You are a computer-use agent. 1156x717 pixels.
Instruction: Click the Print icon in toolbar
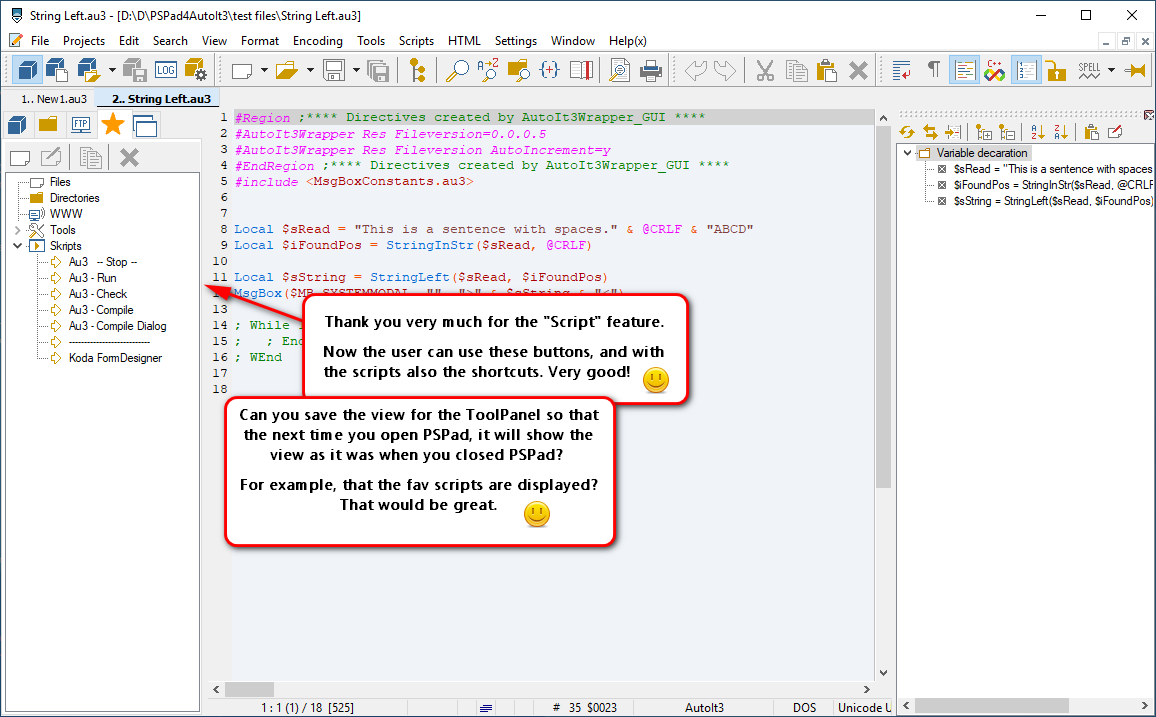coord(650,70)
